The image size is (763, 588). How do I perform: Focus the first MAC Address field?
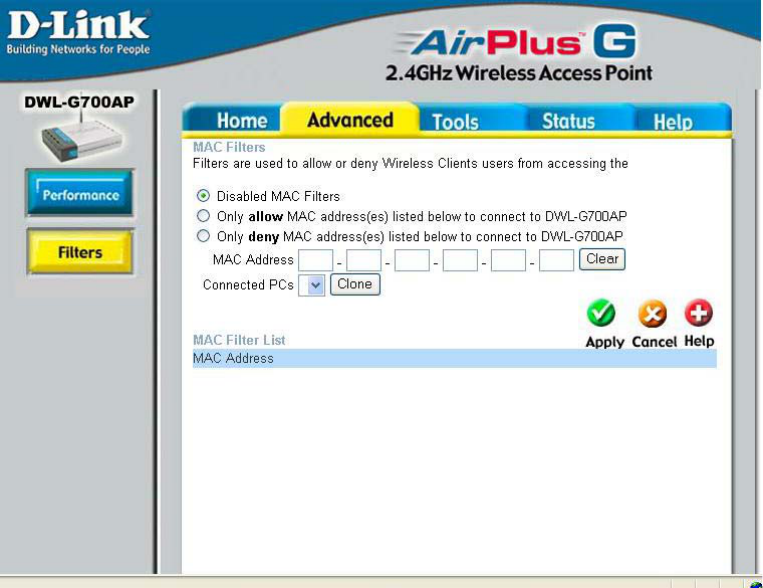point(315,260)
